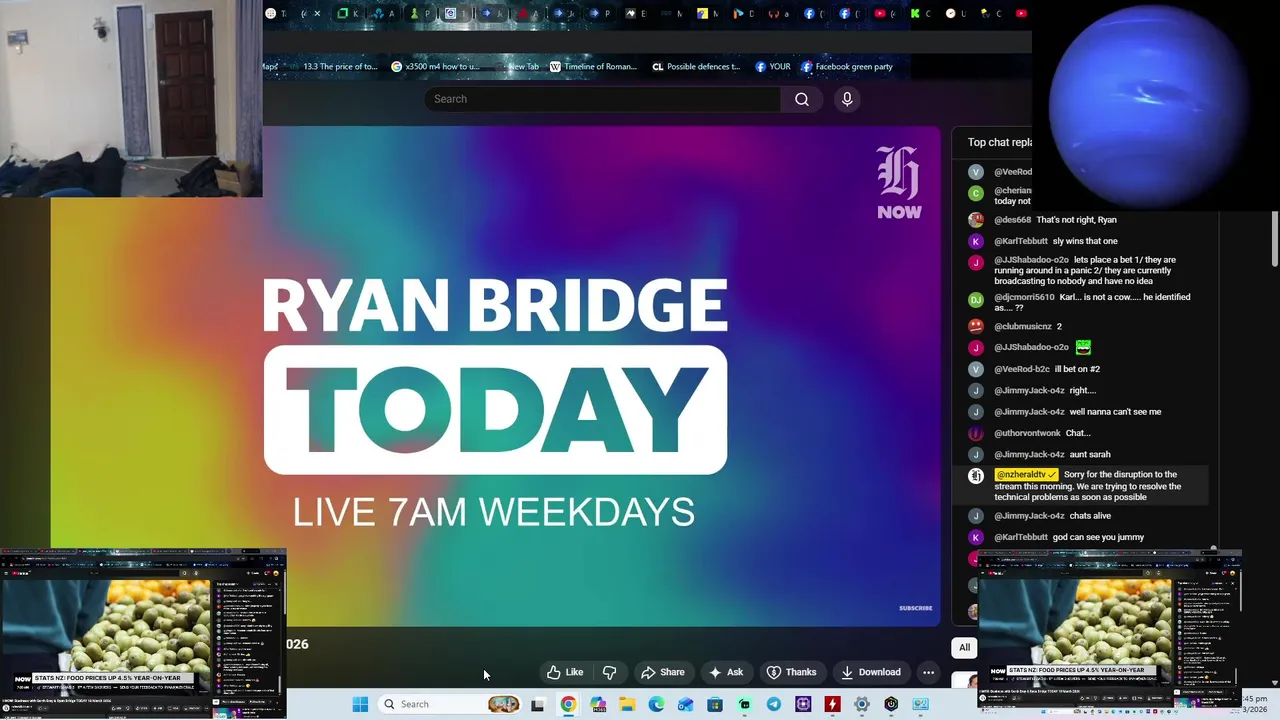Switch to the rightmost YouTube tab
Screen dimensions: 1280x720
1021,14
